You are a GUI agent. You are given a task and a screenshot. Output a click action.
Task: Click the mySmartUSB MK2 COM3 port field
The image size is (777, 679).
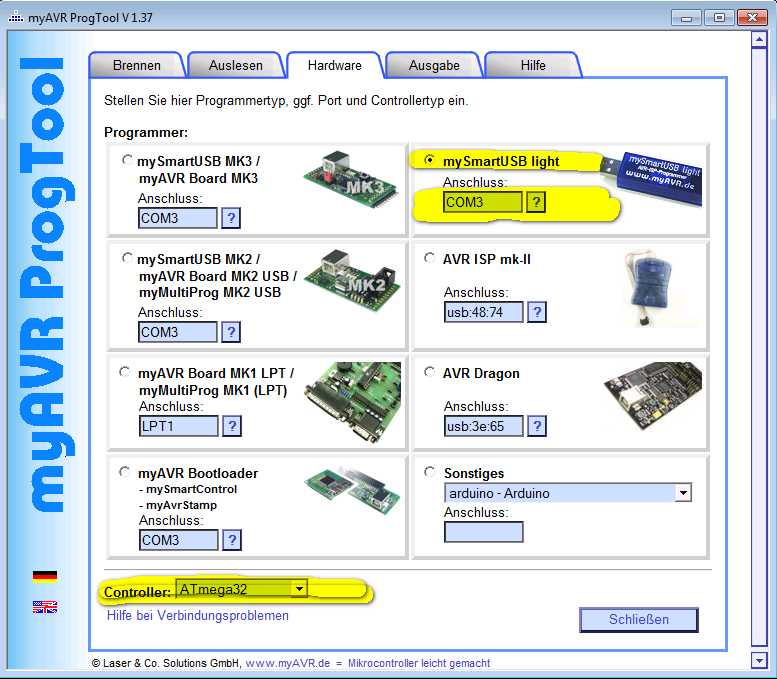[178, 332]
